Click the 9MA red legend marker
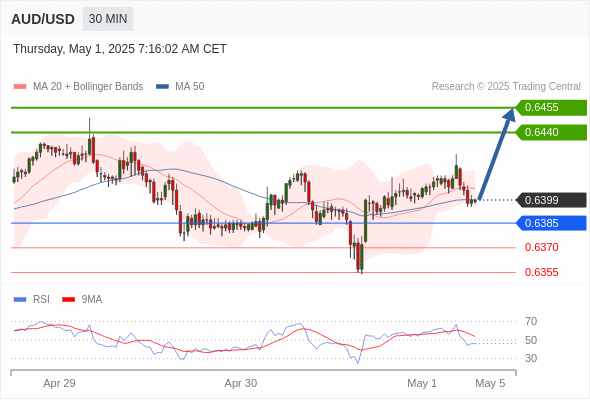590x400 pixels. (x=68, y=300)
